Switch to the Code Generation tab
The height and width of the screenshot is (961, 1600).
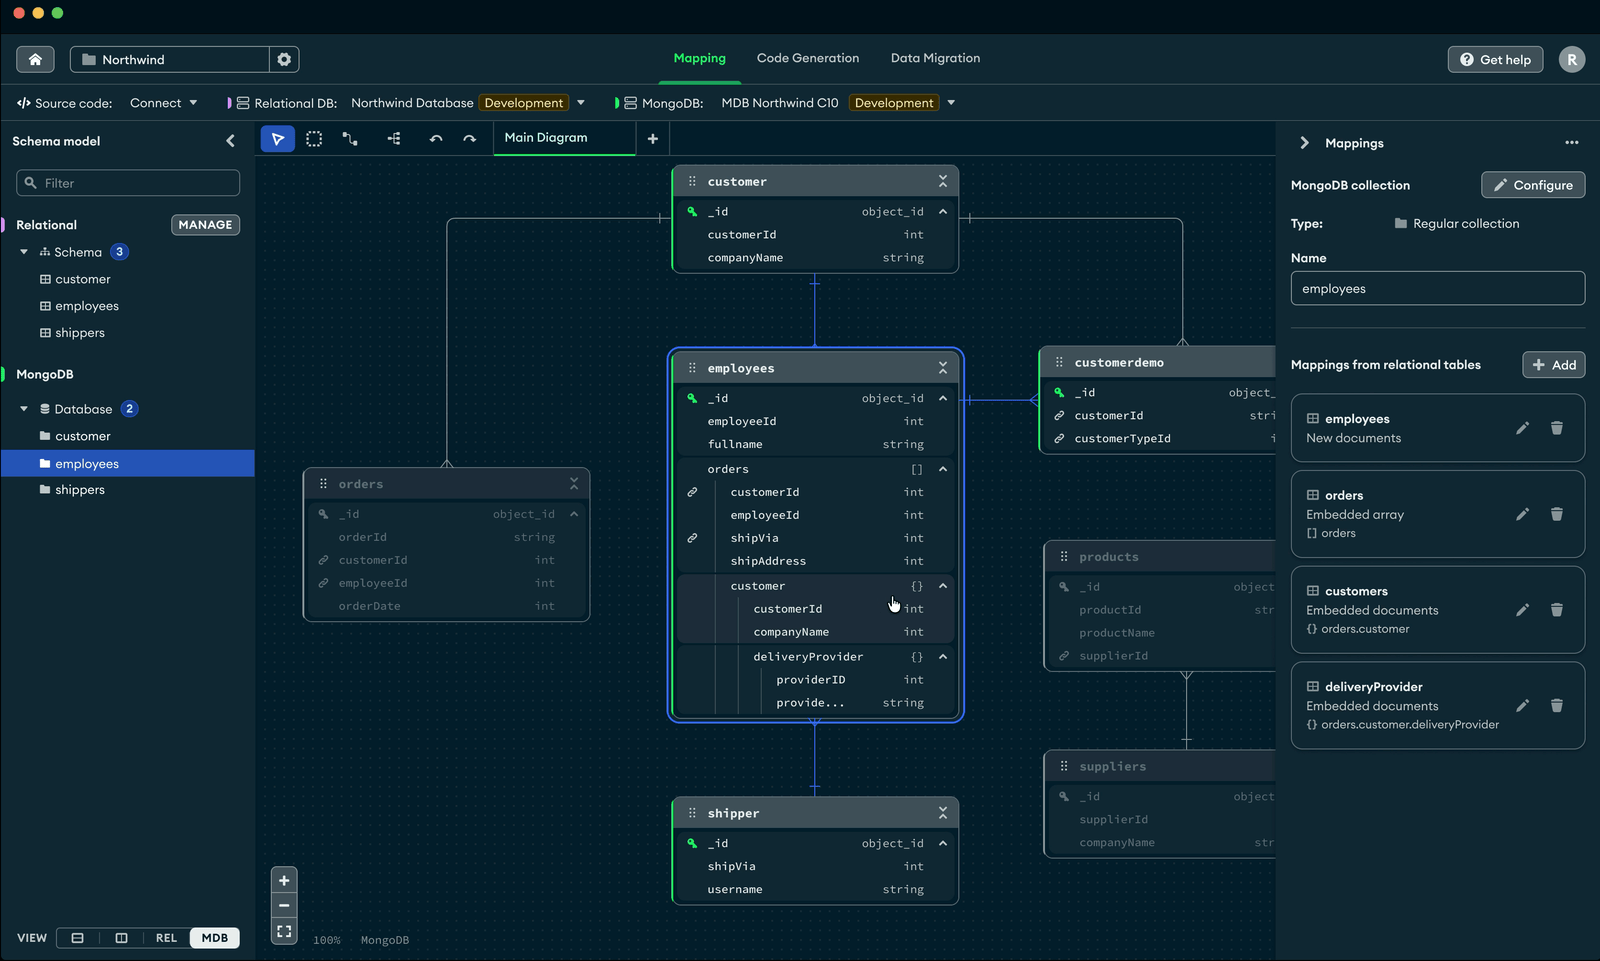click(807, 58)
